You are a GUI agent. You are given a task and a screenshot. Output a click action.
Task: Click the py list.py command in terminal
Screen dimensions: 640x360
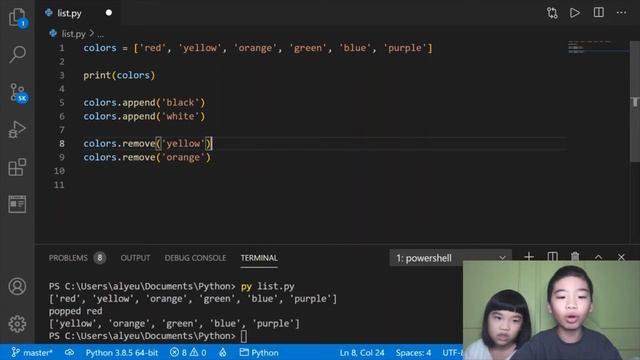[x=267, y=286]
